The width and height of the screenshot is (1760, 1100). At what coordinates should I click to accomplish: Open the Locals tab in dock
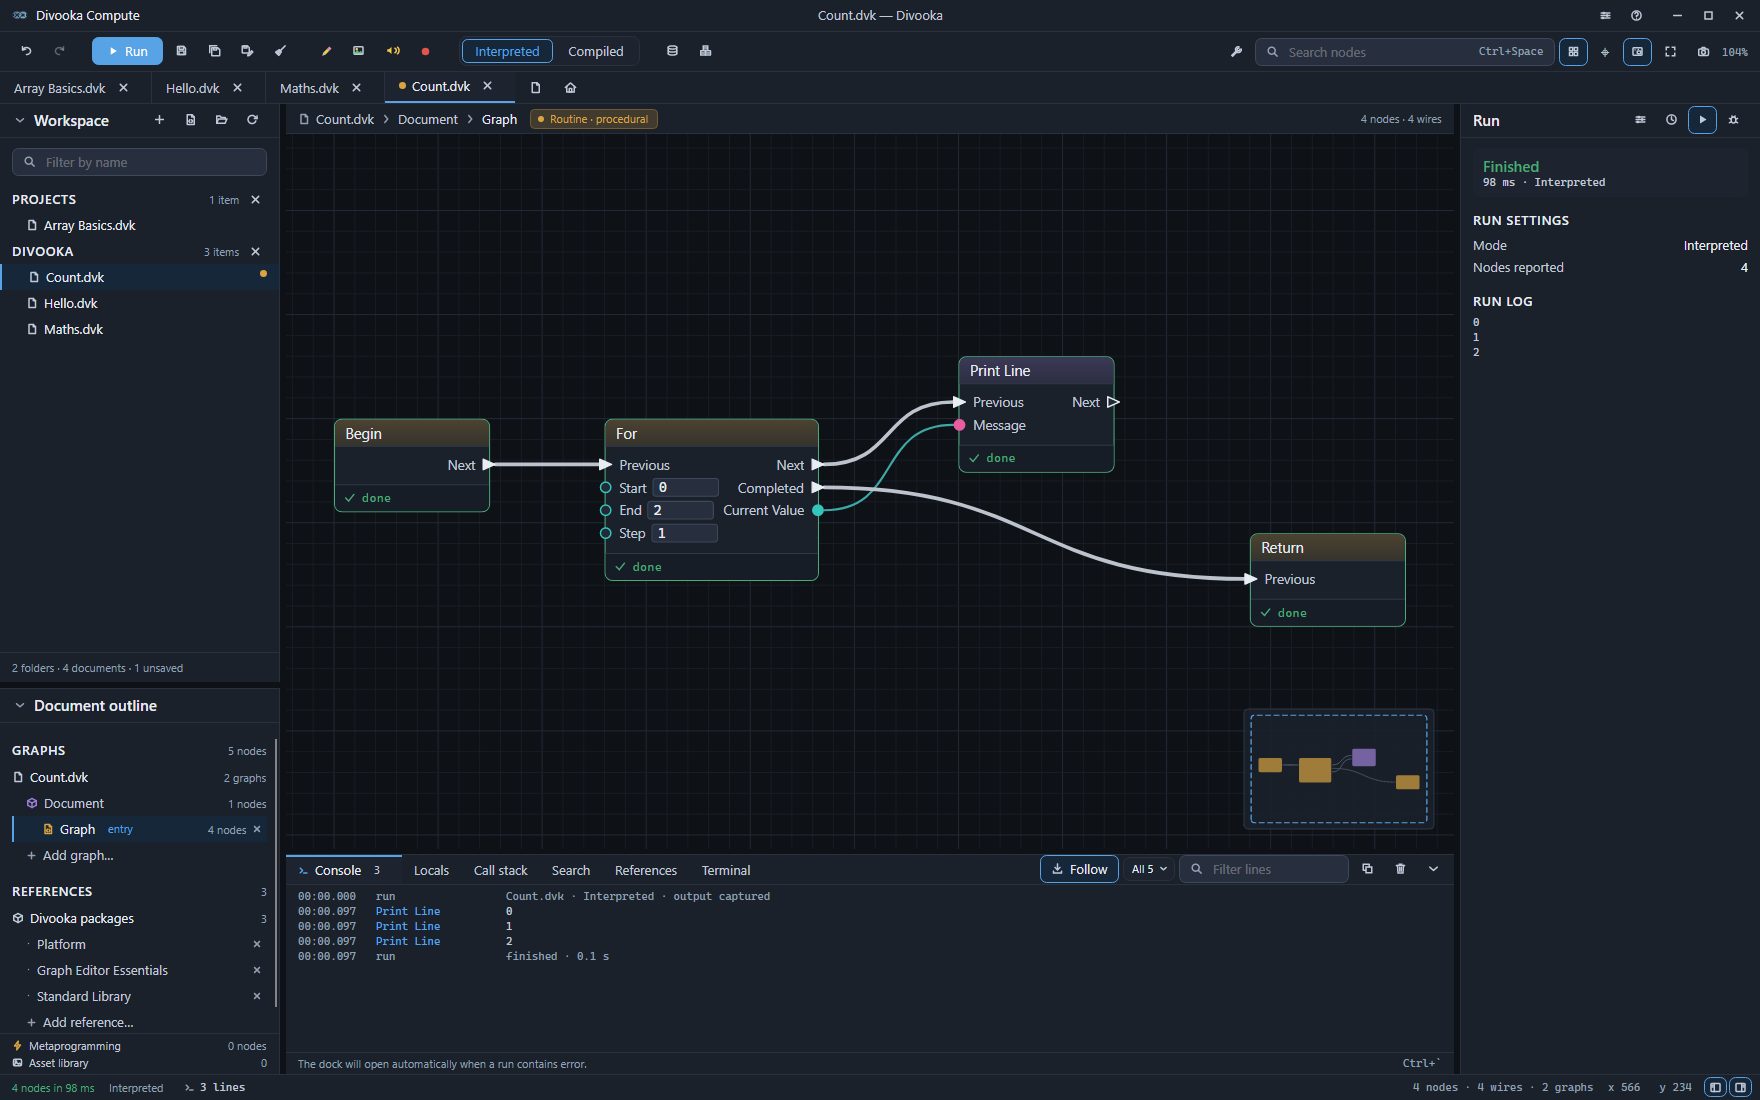click(x=431, y=870)
